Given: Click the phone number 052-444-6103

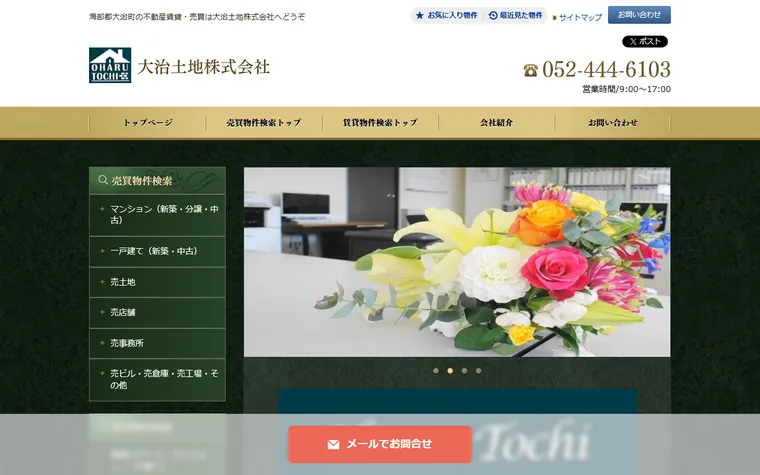Looking at the screenshot, I should pos(606,70).
